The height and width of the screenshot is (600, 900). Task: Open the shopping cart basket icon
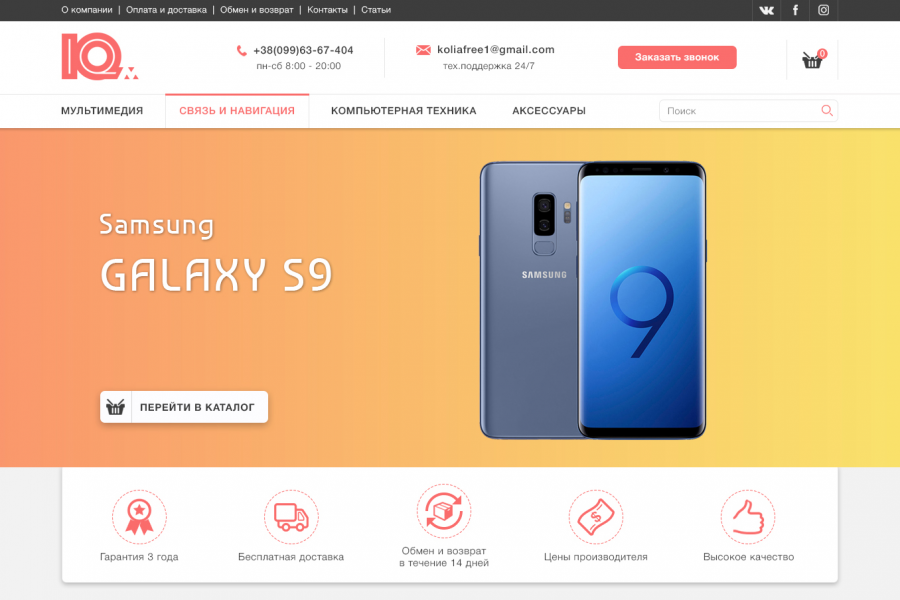[812, 59]
